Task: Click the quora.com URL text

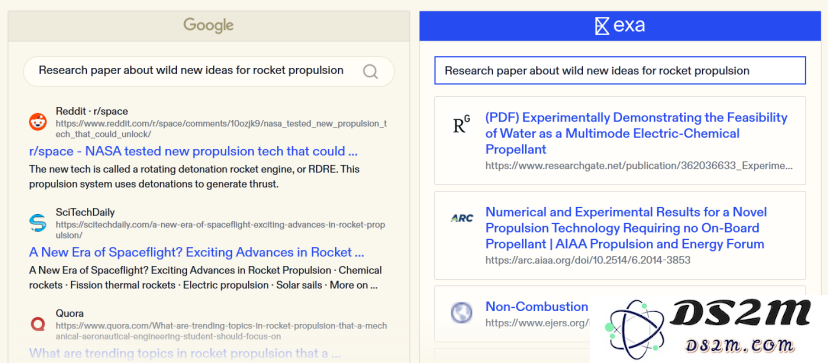Action: pyautogui.click(x=221, y=331)
